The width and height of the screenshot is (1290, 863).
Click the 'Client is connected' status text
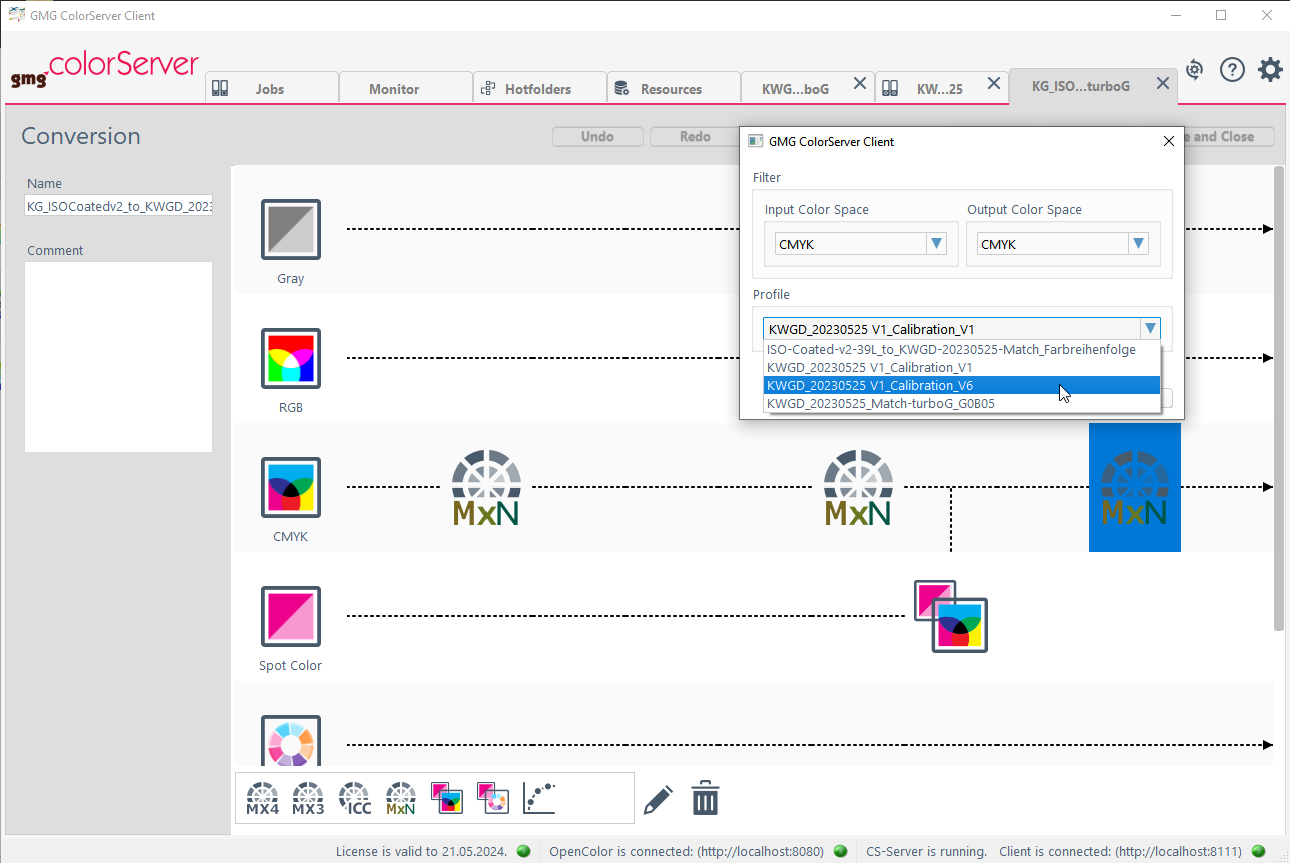[x=1120, y=852]
